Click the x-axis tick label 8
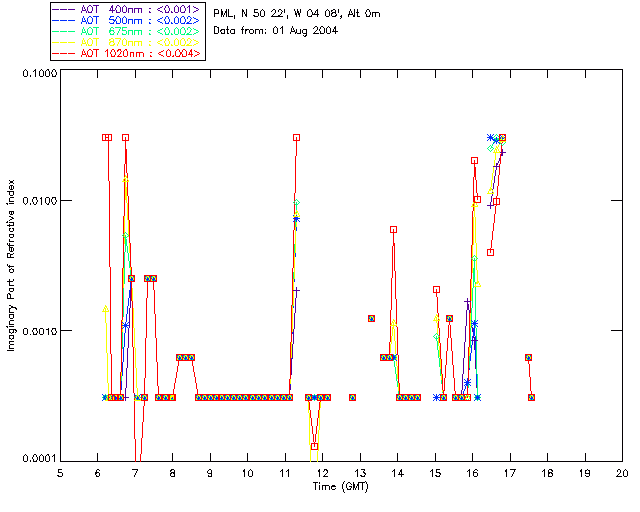The height and width of the screenshot is (512, 640). click(x=173, y=473)
